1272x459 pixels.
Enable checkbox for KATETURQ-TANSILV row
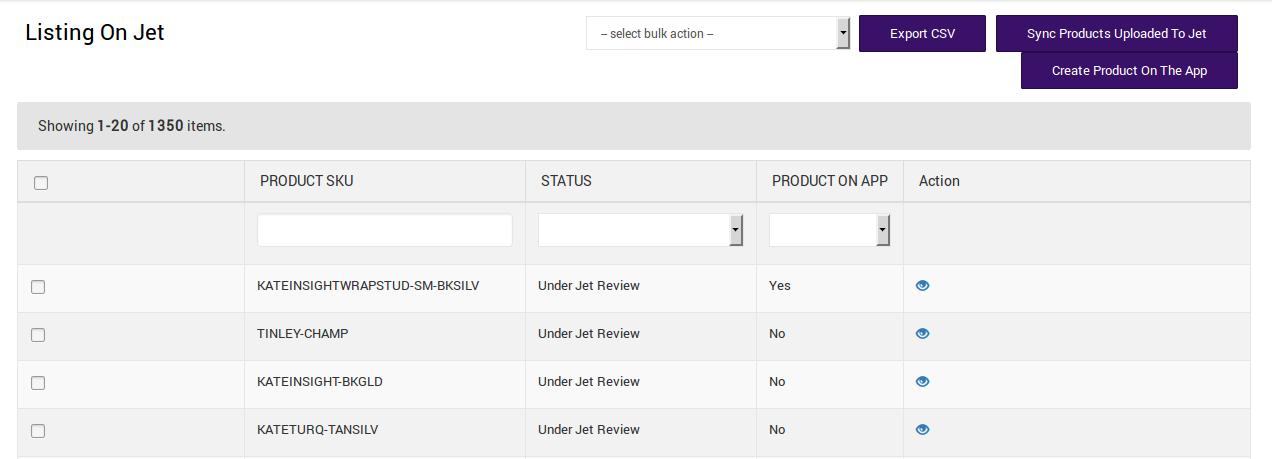point(38,431)
